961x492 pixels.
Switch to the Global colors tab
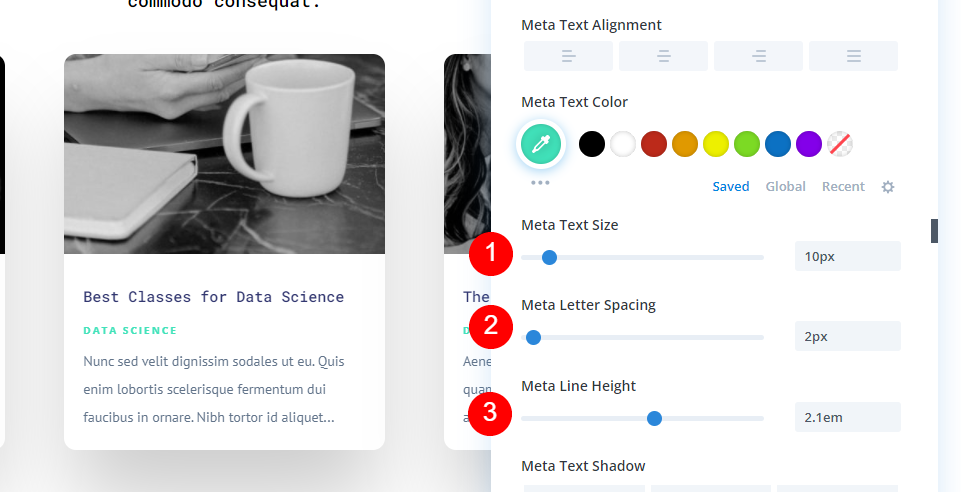(x=785, y=186)
